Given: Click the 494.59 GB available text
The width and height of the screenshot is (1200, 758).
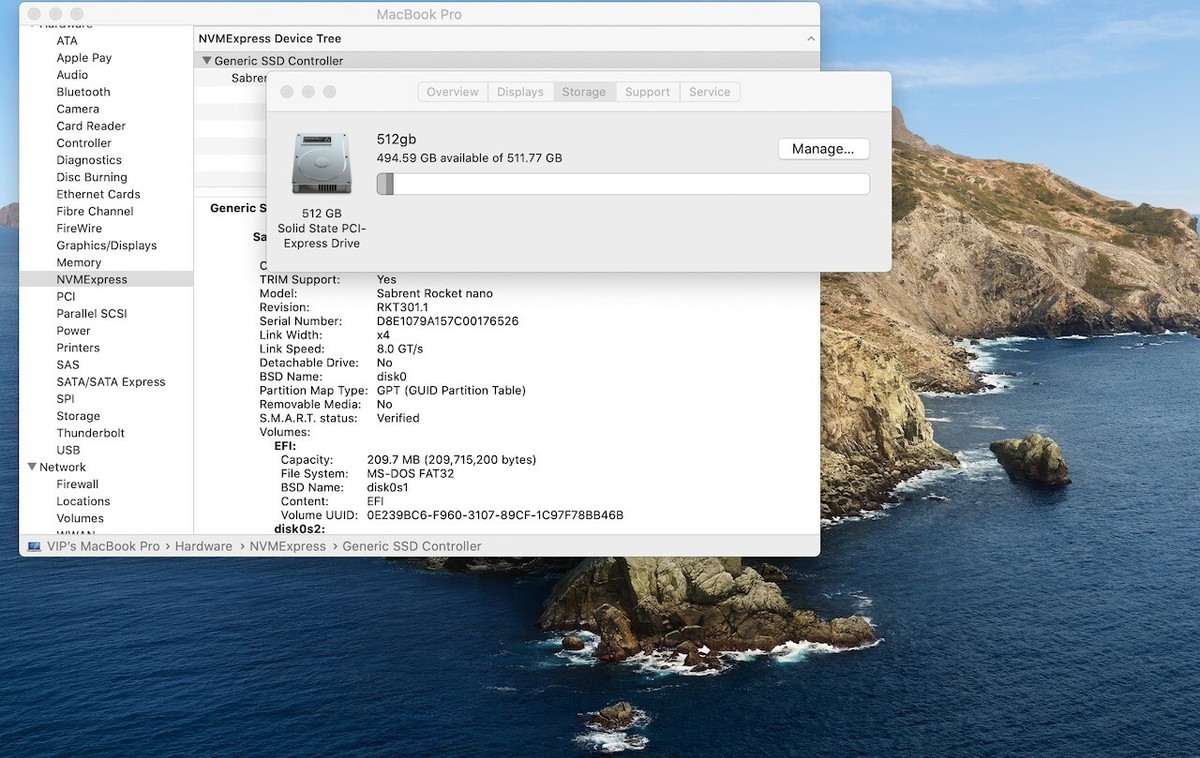Looking at the screenshot, I should click(x=469, y=158).
